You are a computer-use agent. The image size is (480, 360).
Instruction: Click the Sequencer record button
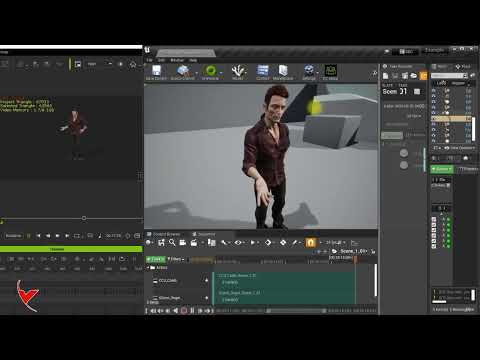point(184,311)
